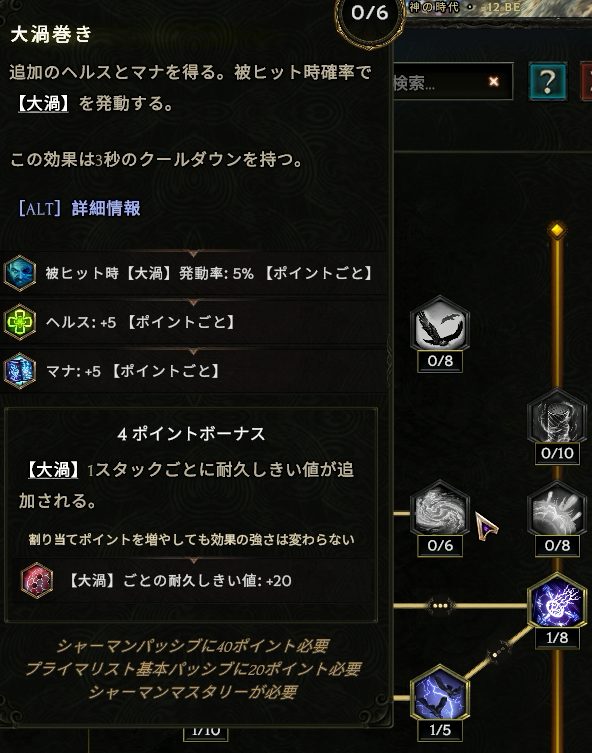This screenshot has height=753, width=592.
Task: Select the raven passive node 0/8
Action: click(x=440, y=324)
